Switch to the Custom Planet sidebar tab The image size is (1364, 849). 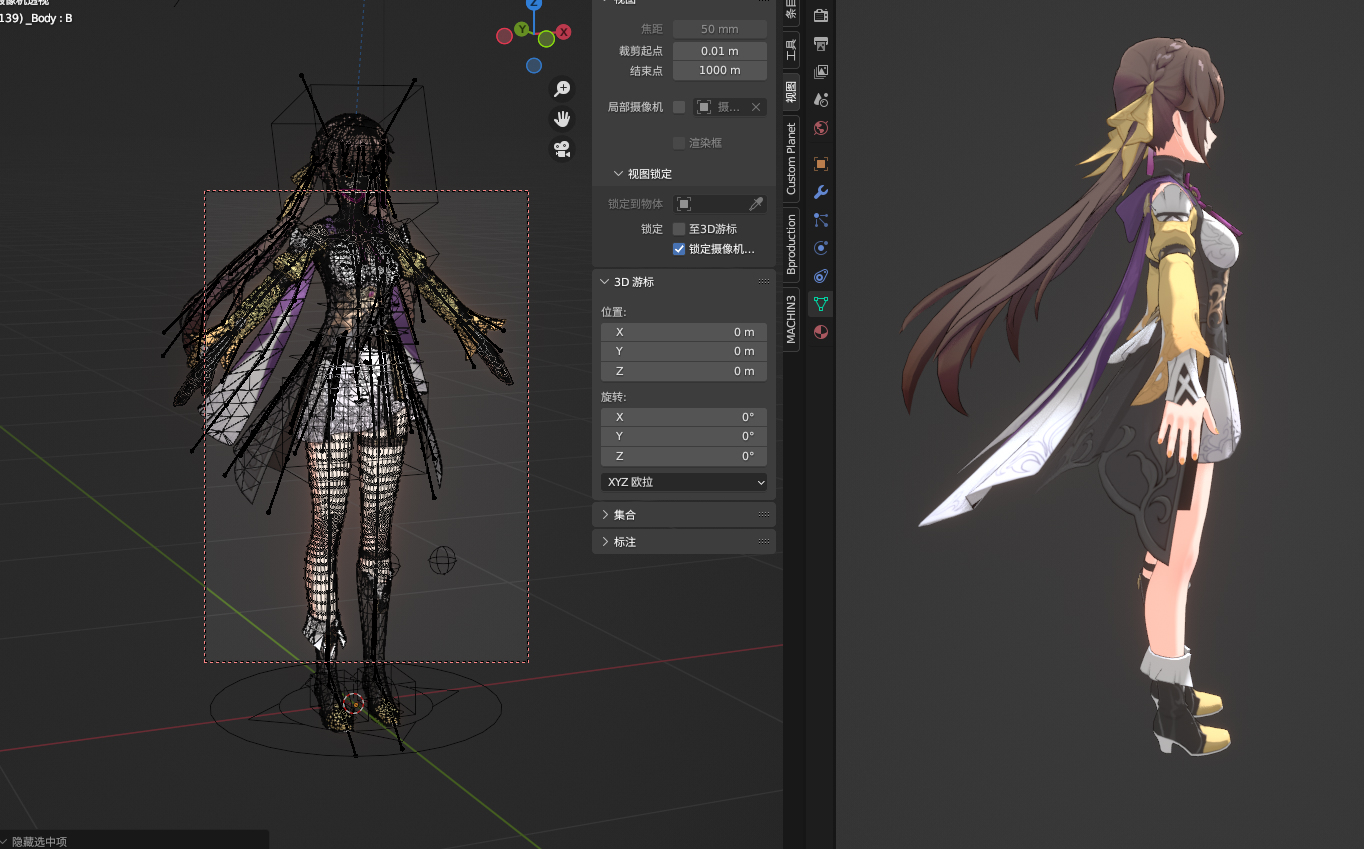[791, 159]
